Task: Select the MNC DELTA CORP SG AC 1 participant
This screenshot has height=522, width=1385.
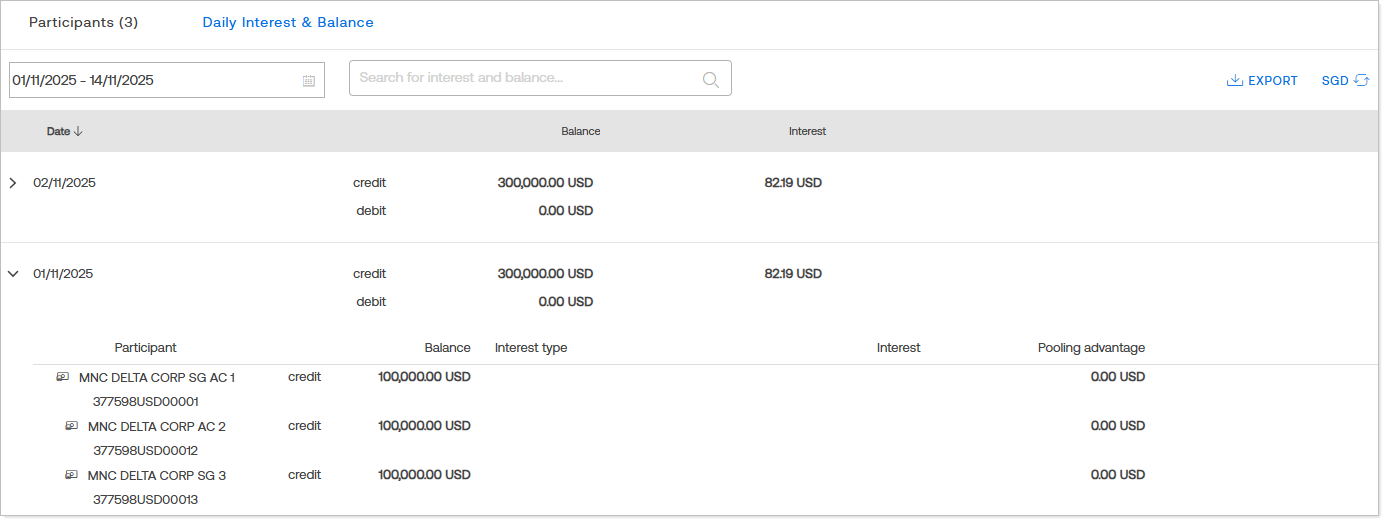Action: tap(157, 377)
